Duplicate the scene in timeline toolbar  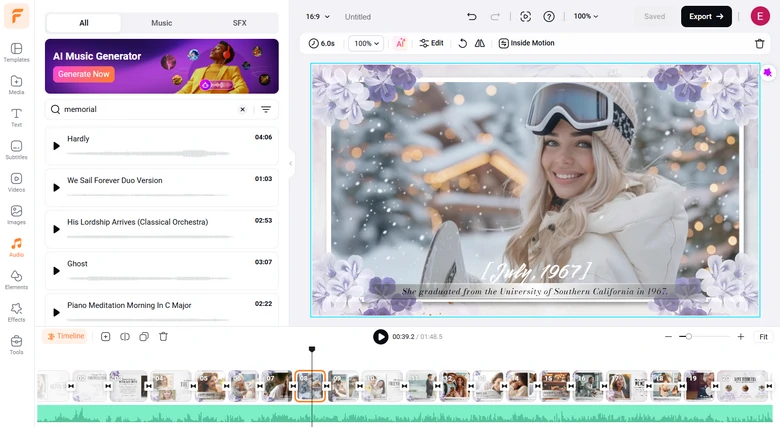(144, 337)
